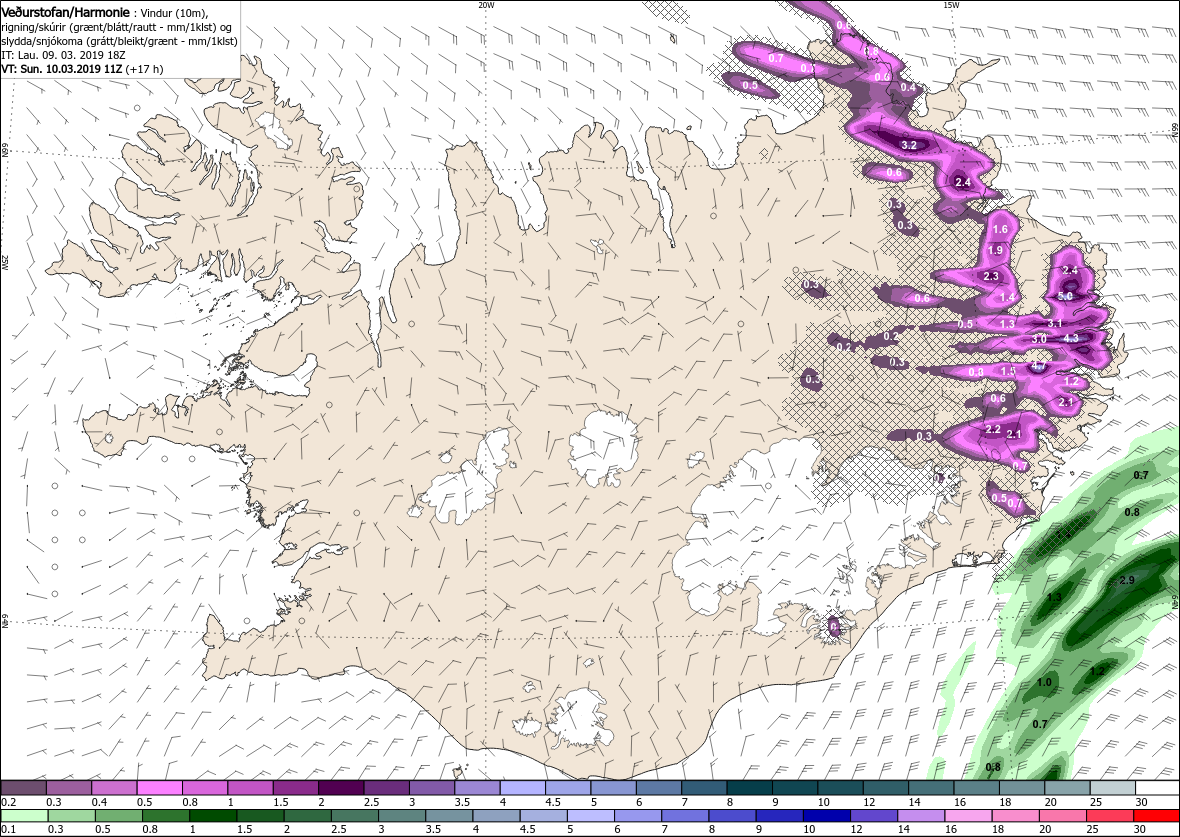This screenshot has width=1180, height=837.
Task: Click the 3.1 snowfall value on the map
Action: 1054,323
